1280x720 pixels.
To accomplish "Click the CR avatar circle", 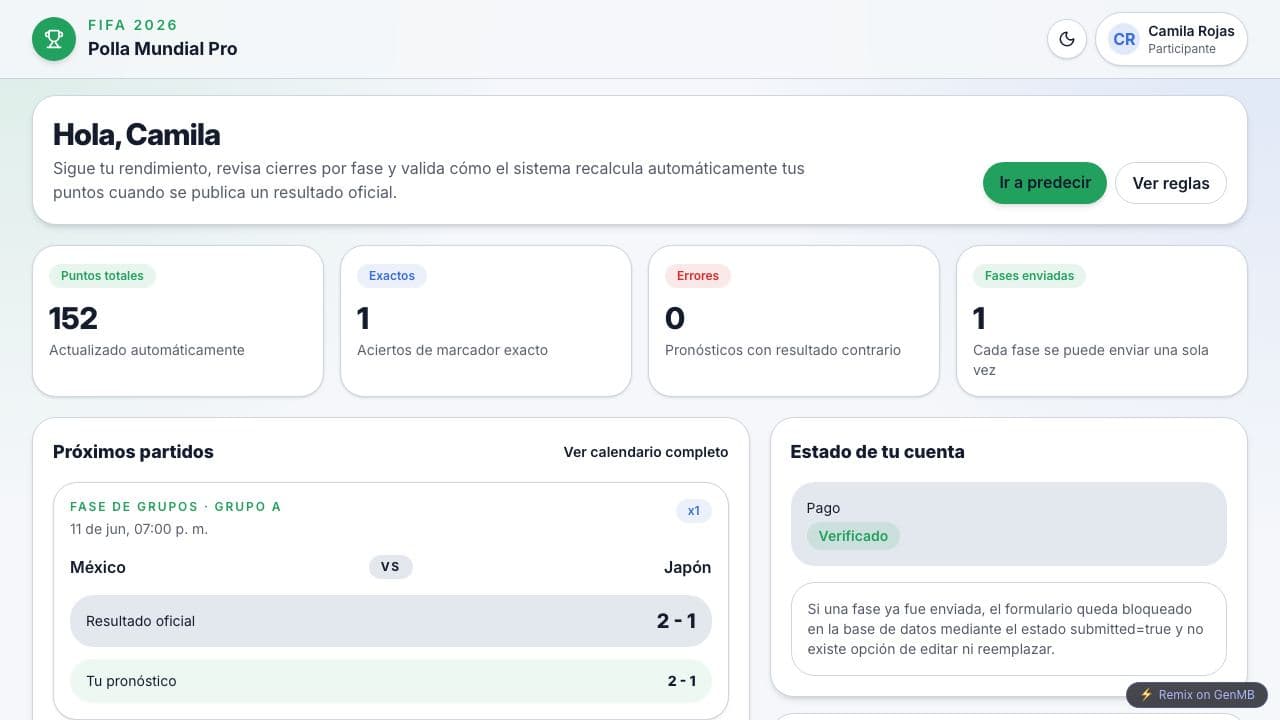I will coord(1124,39).
